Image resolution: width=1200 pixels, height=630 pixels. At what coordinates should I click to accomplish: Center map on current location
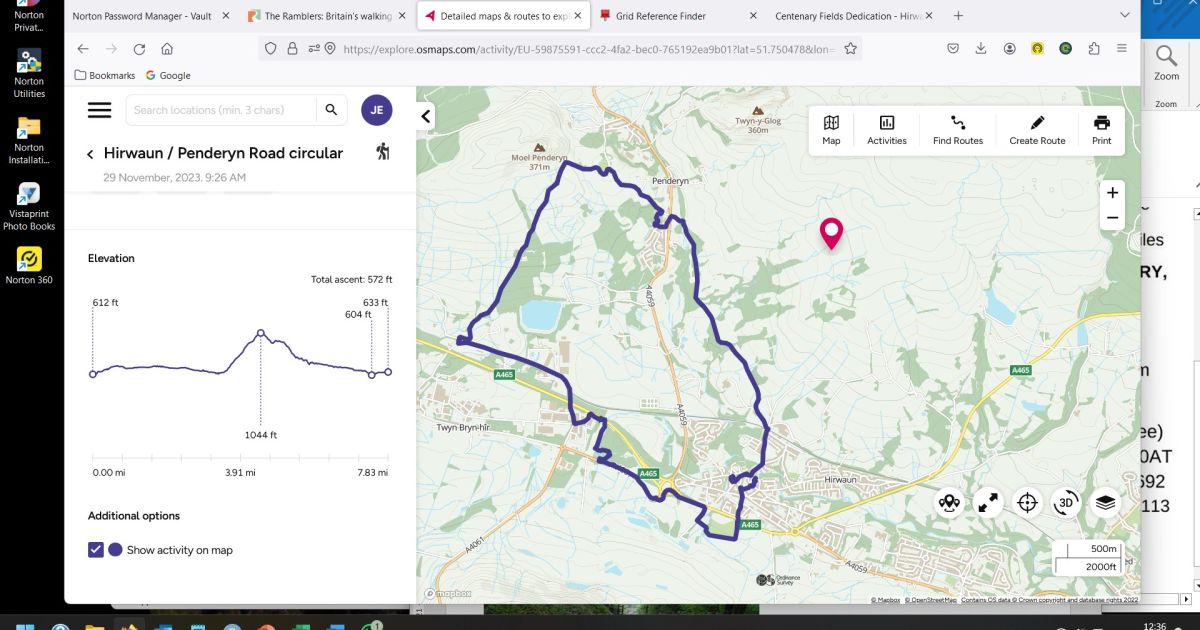tap(1026, 503)
